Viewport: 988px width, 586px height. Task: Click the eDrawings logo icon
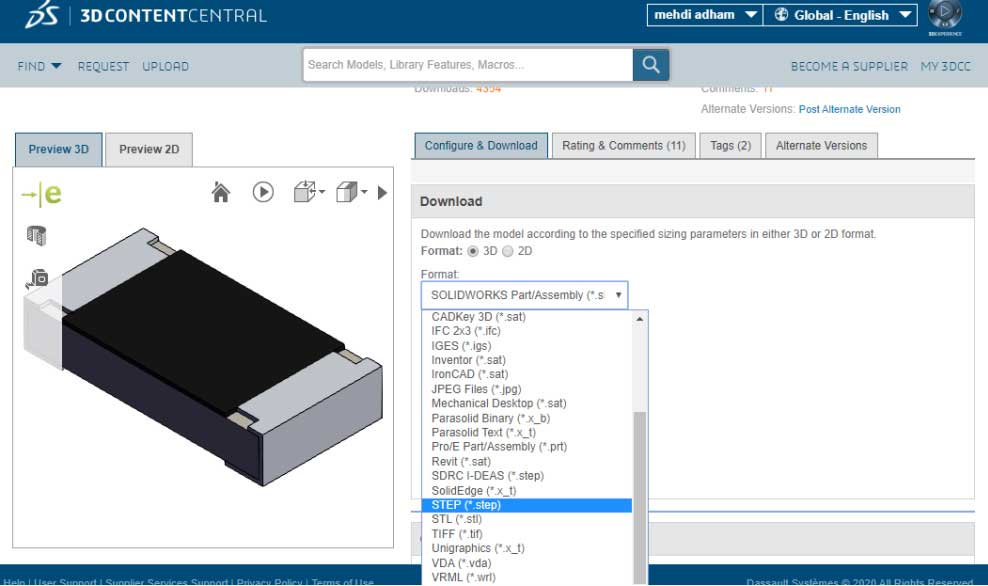coord(42,194)
